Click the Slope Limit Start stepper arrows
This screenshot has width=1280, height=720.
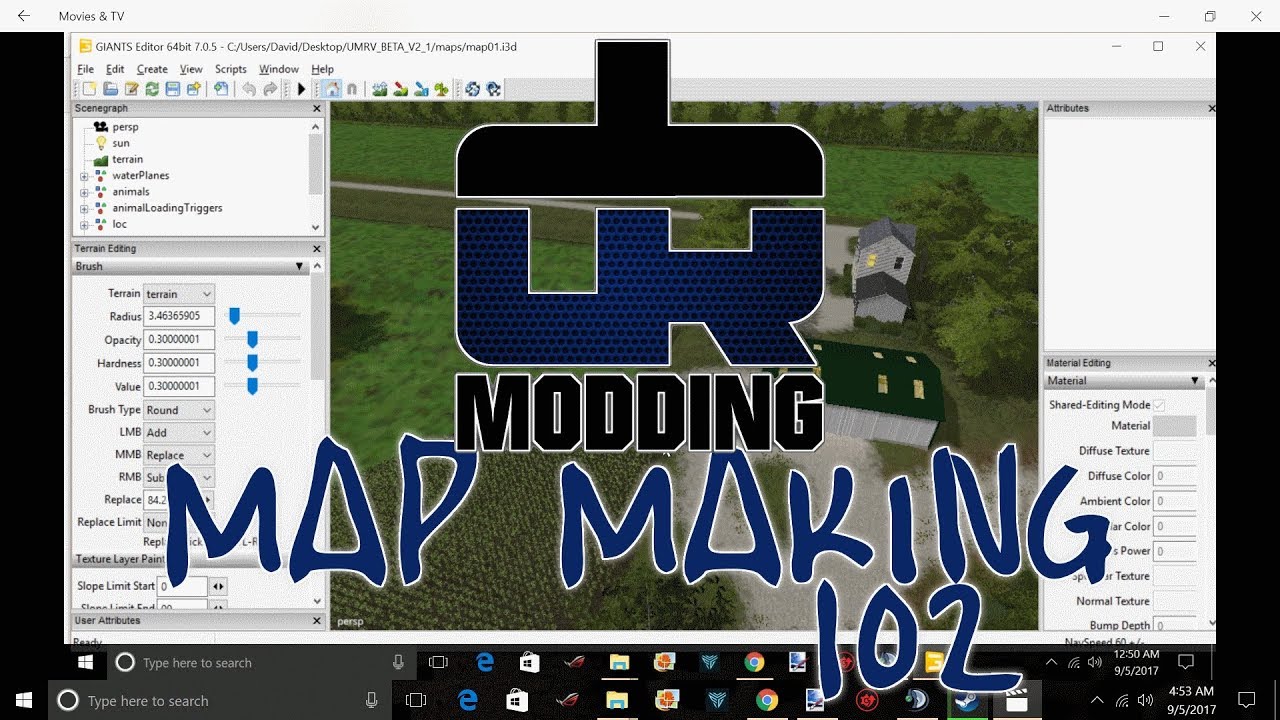pos(218,586)
